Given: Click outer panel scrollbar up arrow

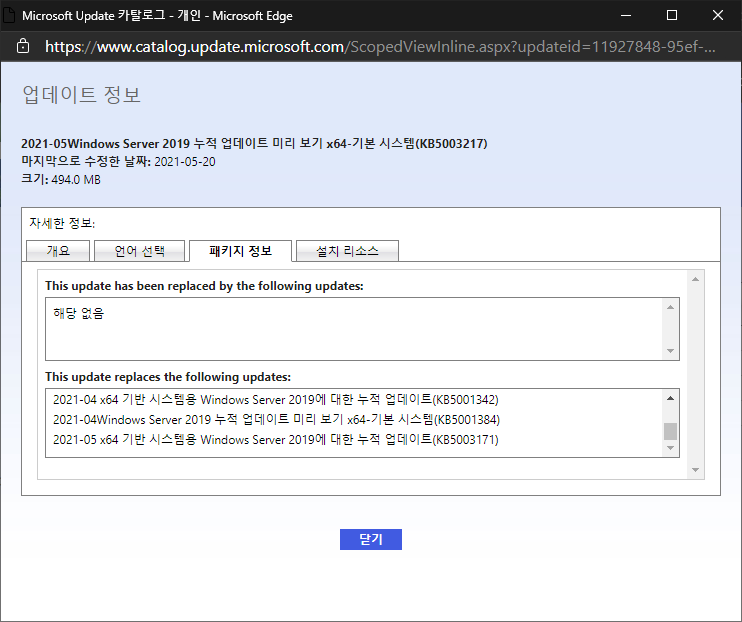Looking at the screenshot, I should (x=695, y=279).
